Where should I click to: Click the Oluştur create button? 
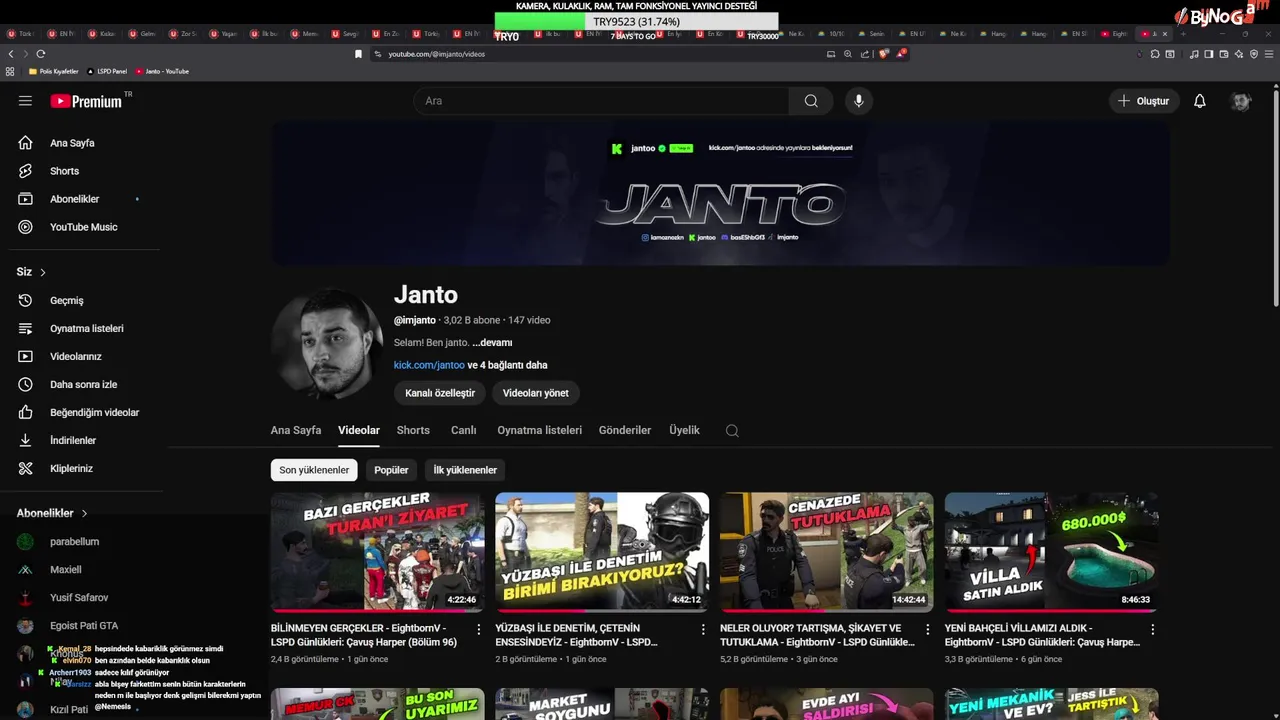coord(1144,101)
